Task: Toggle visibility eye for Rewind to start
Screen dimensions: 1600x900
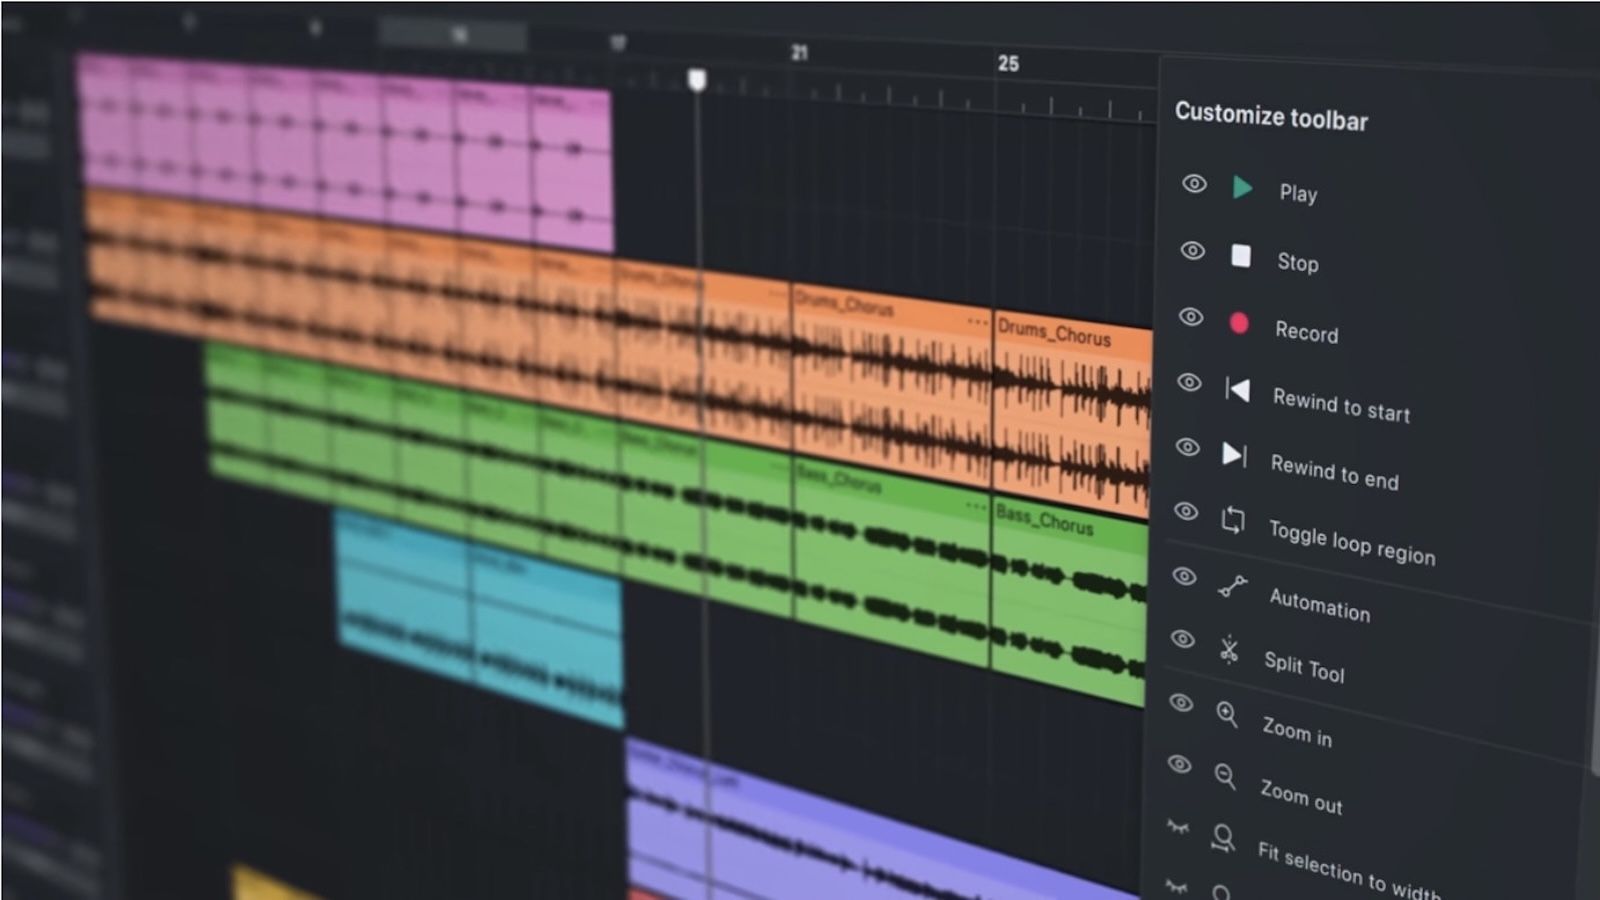Action: pyautogui.click(x=1188, y=382)
